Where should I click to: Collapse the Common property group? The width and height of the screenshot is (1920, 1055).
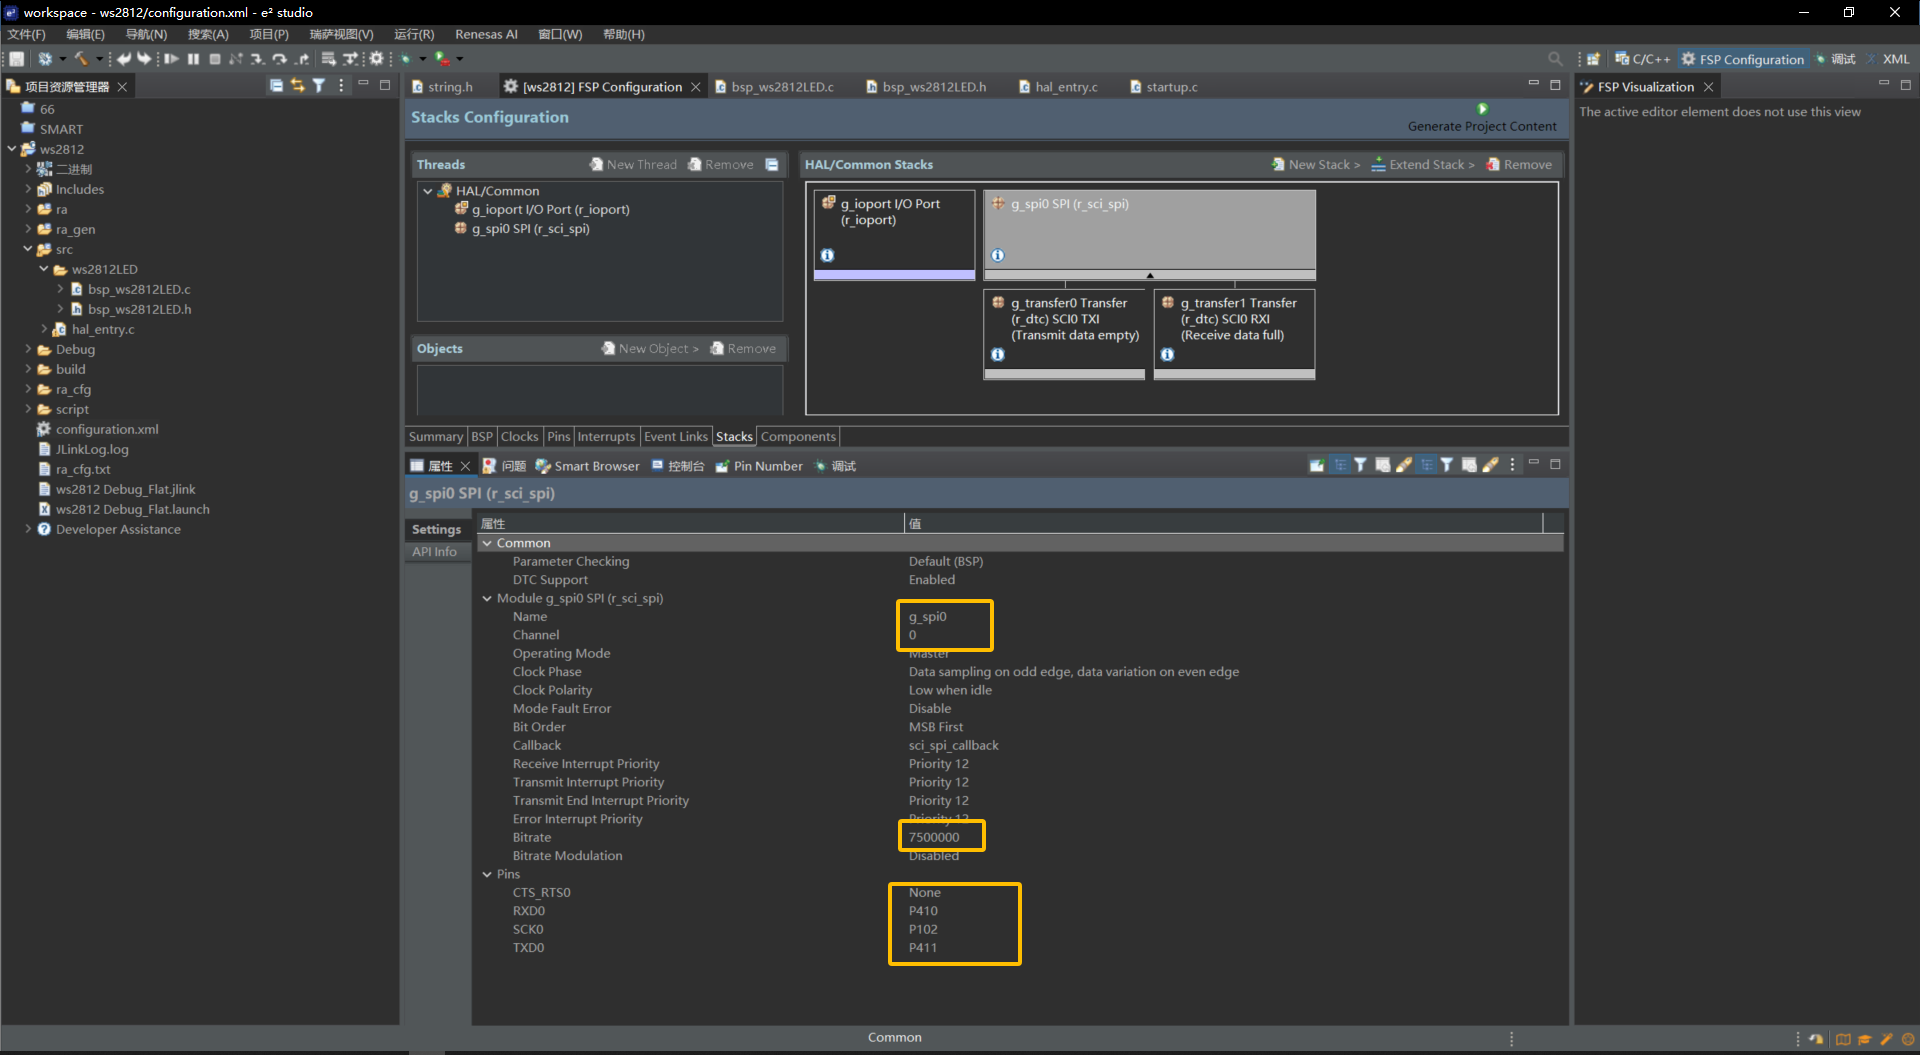(x=487, y=543)
